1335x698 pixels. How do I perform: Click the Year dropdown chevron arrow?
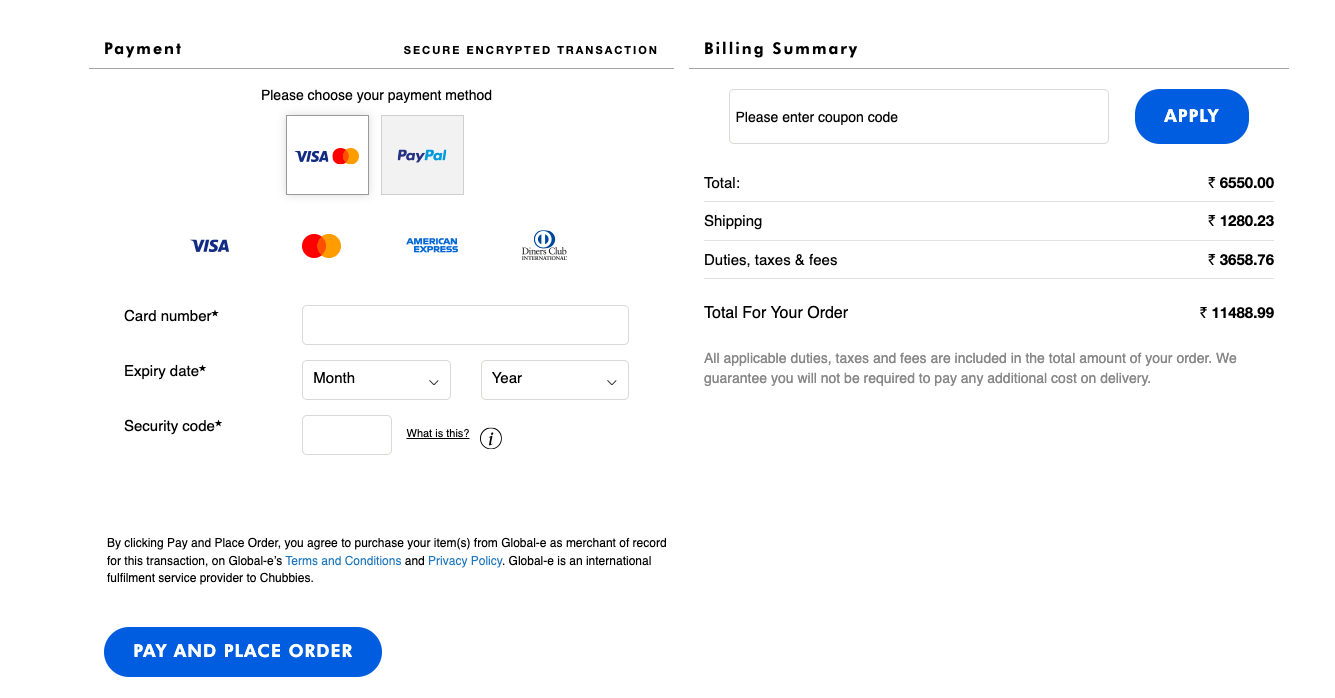[612, 382]
